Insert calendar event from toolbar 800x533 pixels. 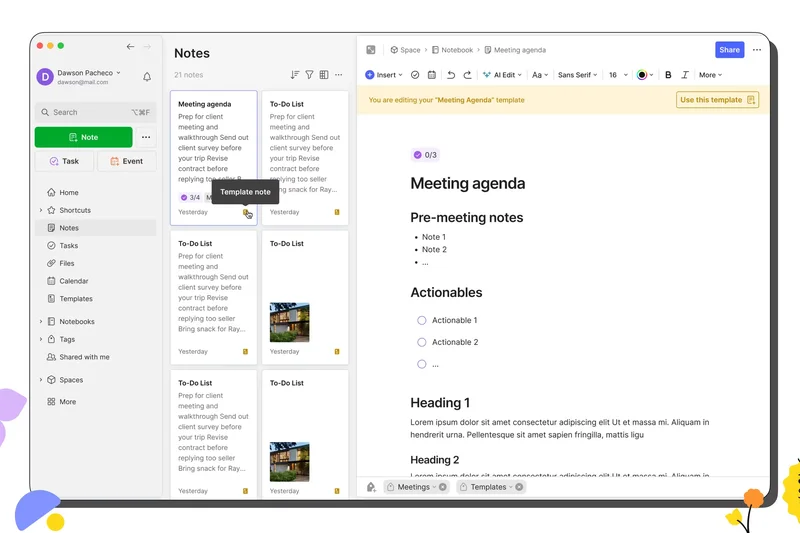click(432, 75)
